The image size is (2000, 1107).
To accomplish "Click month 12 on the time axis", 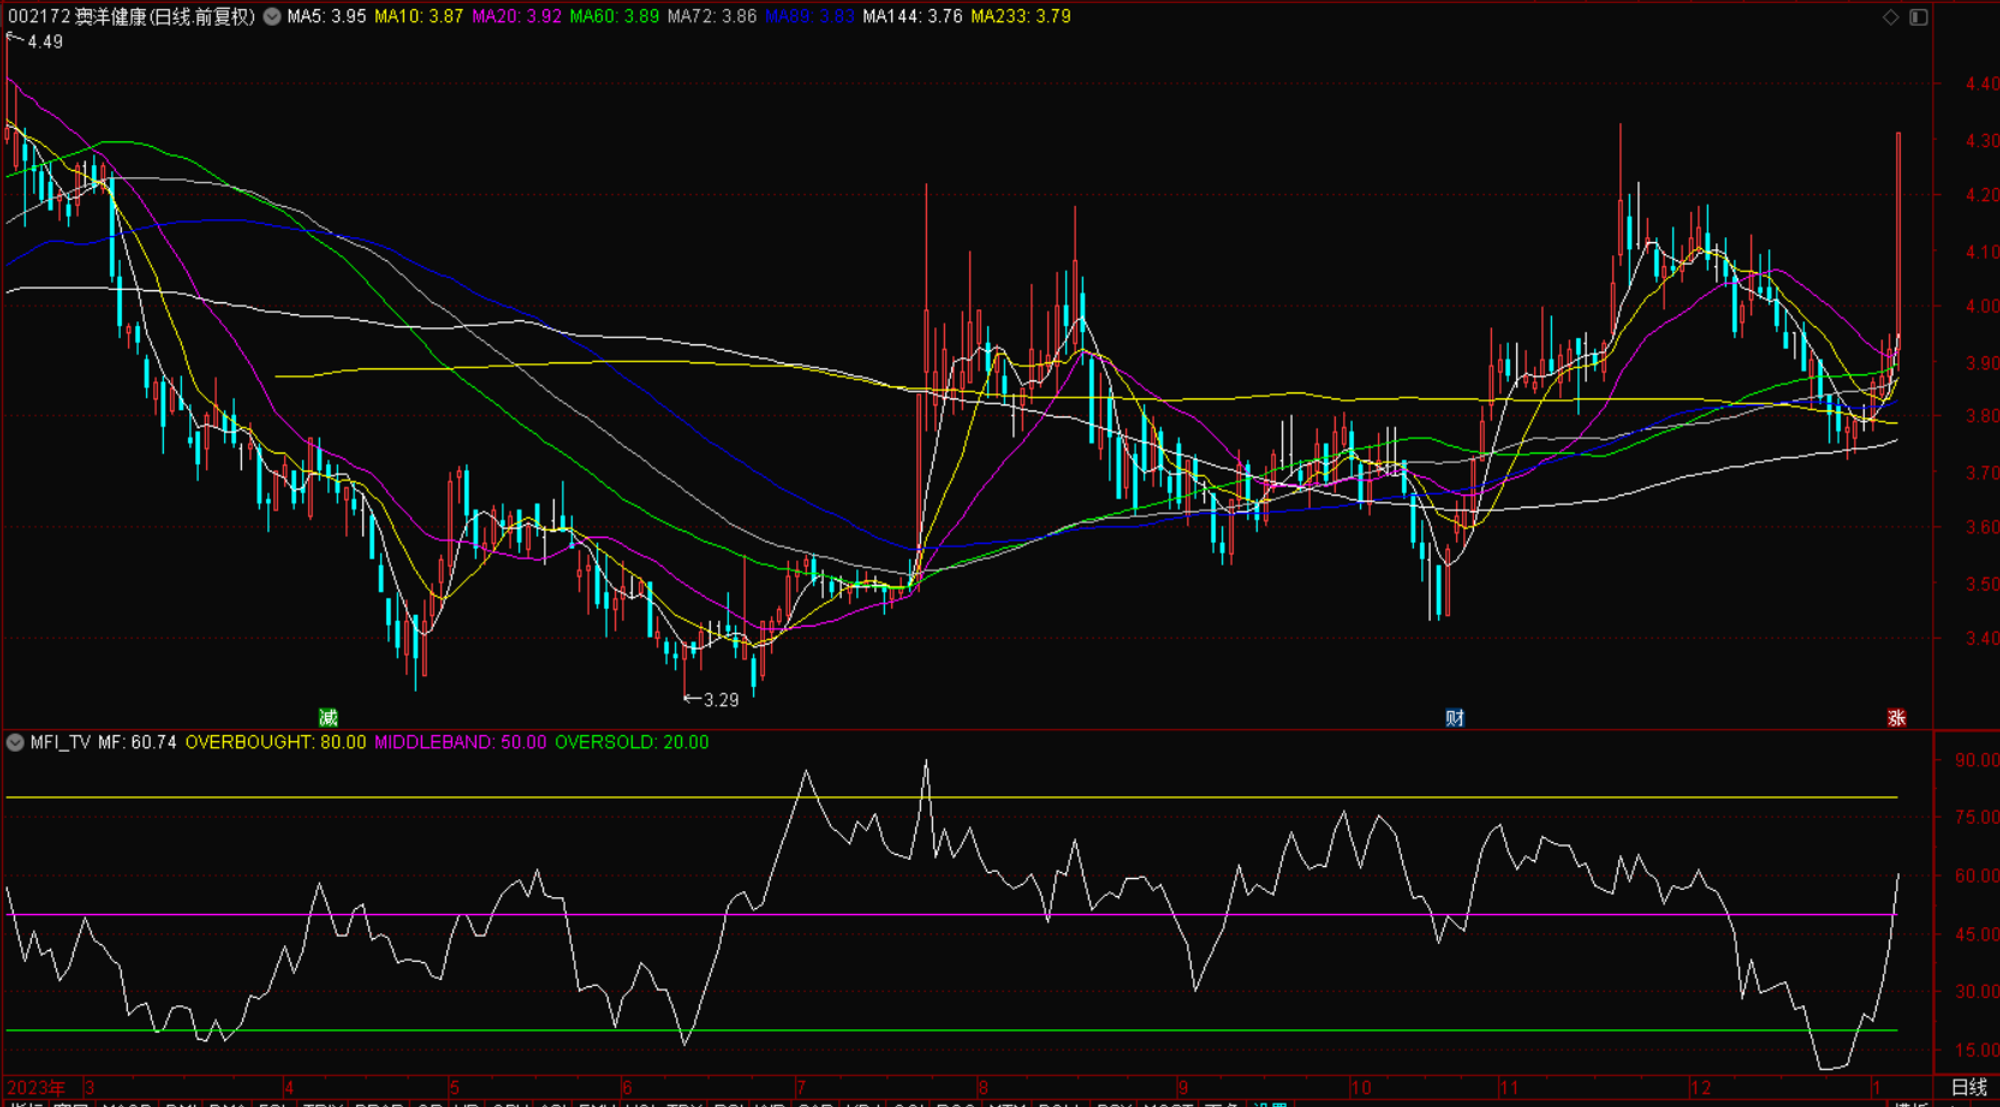I will click(x=1700, y=1088).
